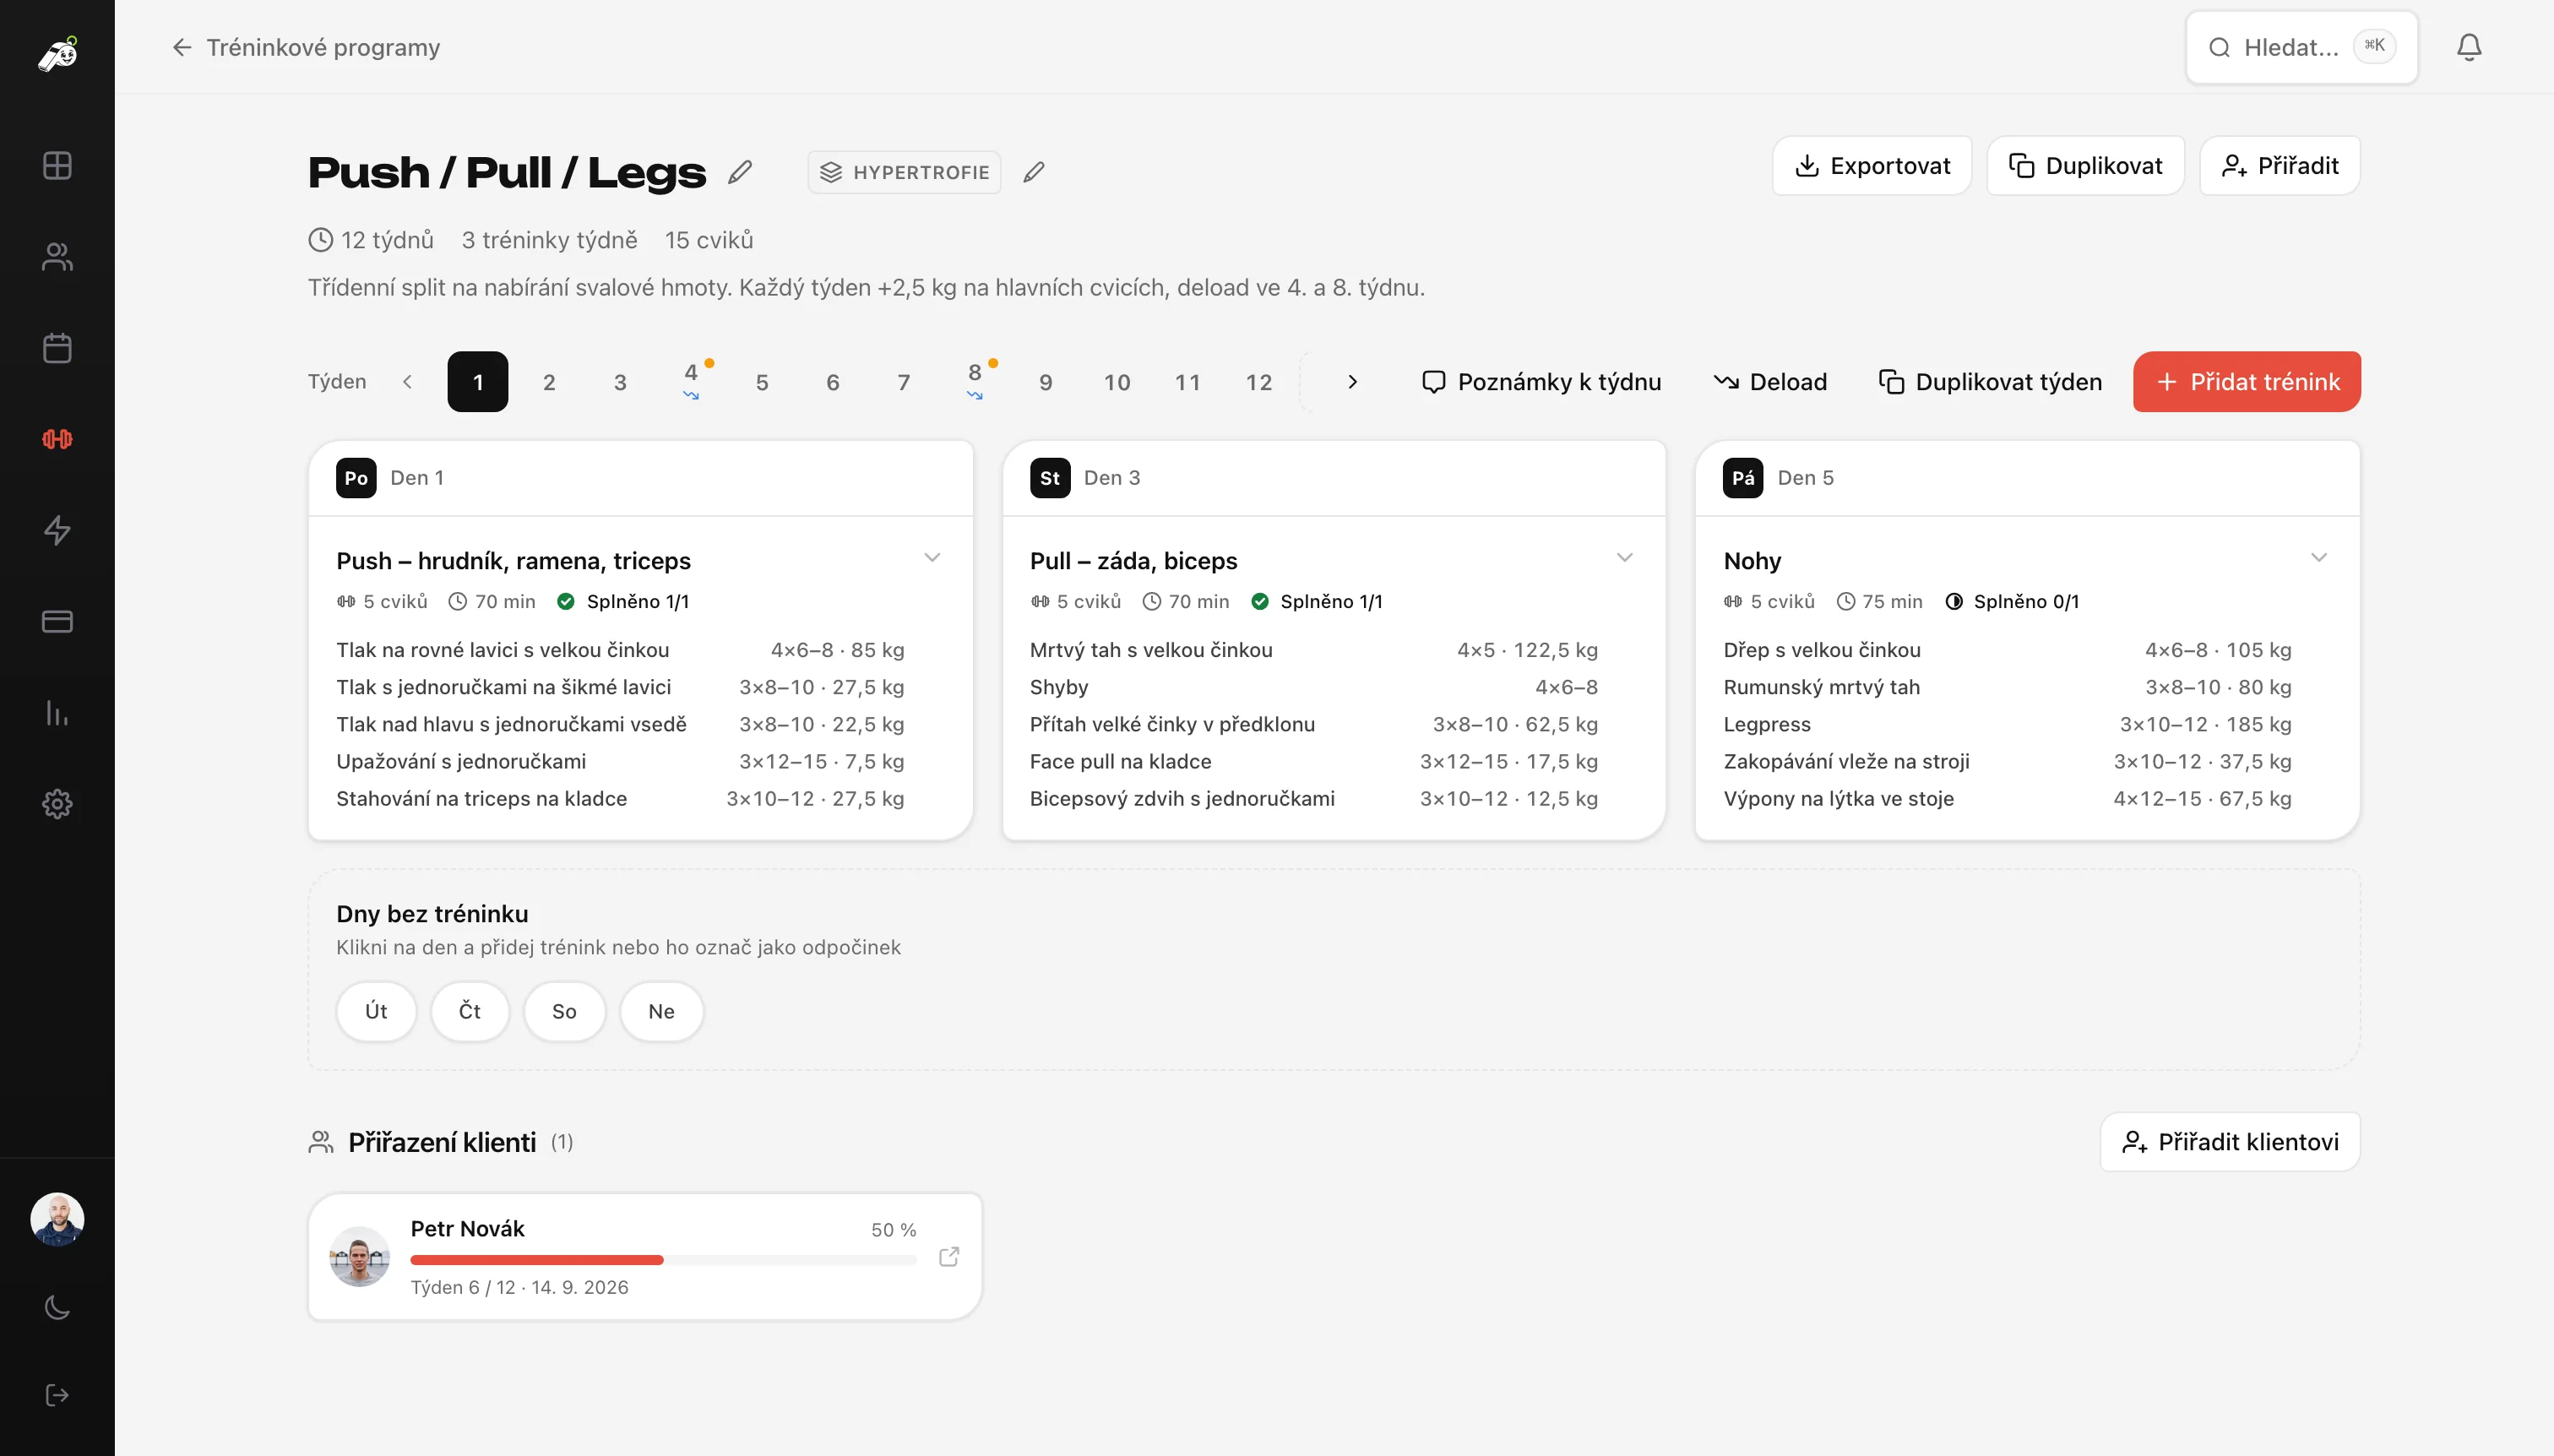The height and width of the screenshot is (1456, 2554).
Task: Select the Út rest day chip
Action: pyautogui.click(x=376, y=1011)
